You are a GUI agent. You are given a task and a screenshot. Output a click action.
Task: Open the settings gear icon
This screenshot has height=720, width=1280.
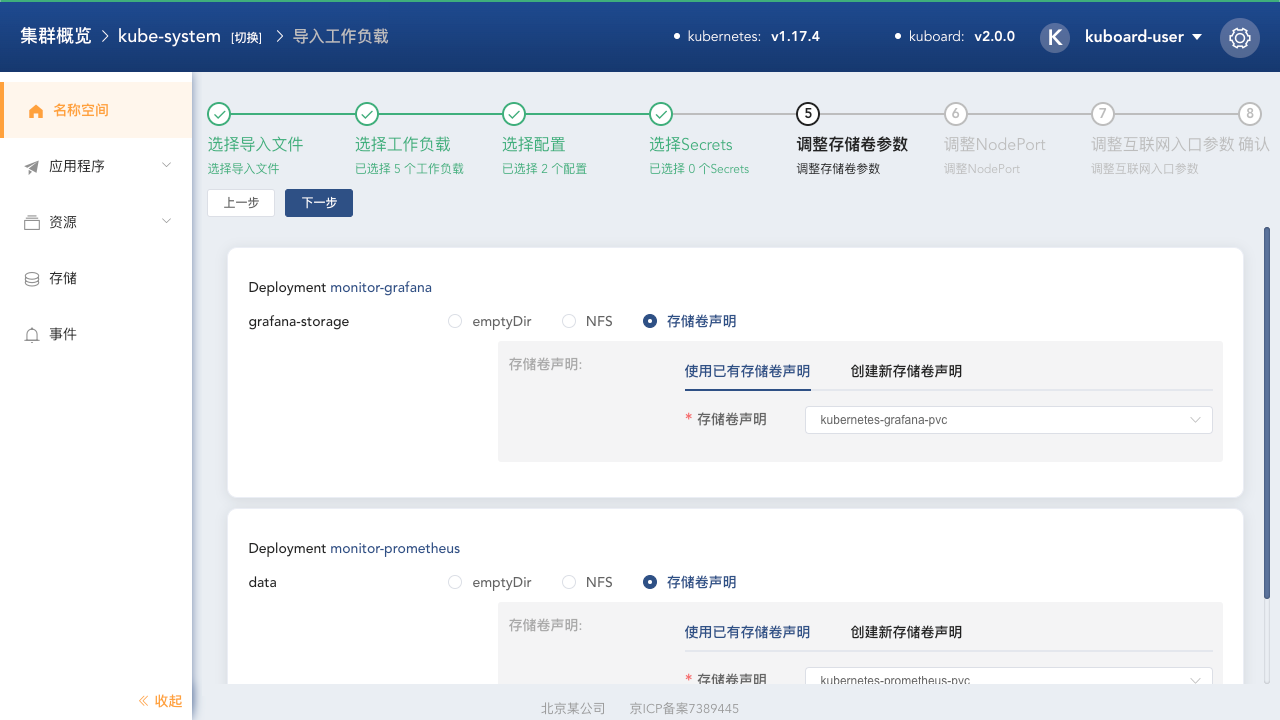1240,38
